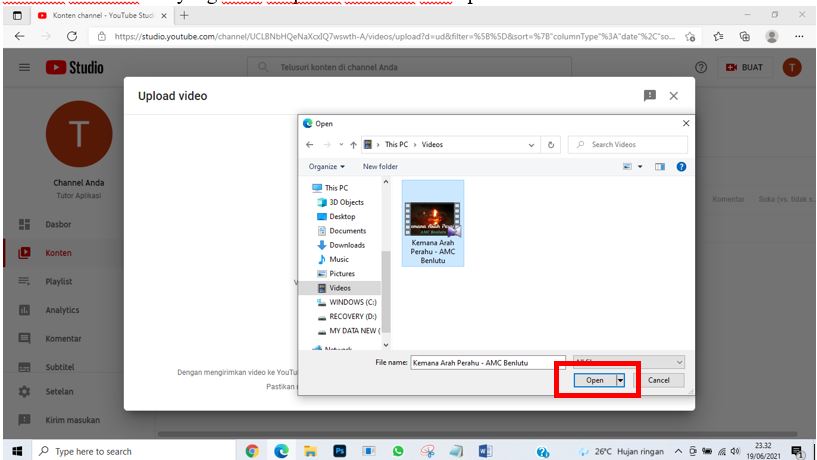Click the File name input field
The image size is (817, 460).
[485, 362]
